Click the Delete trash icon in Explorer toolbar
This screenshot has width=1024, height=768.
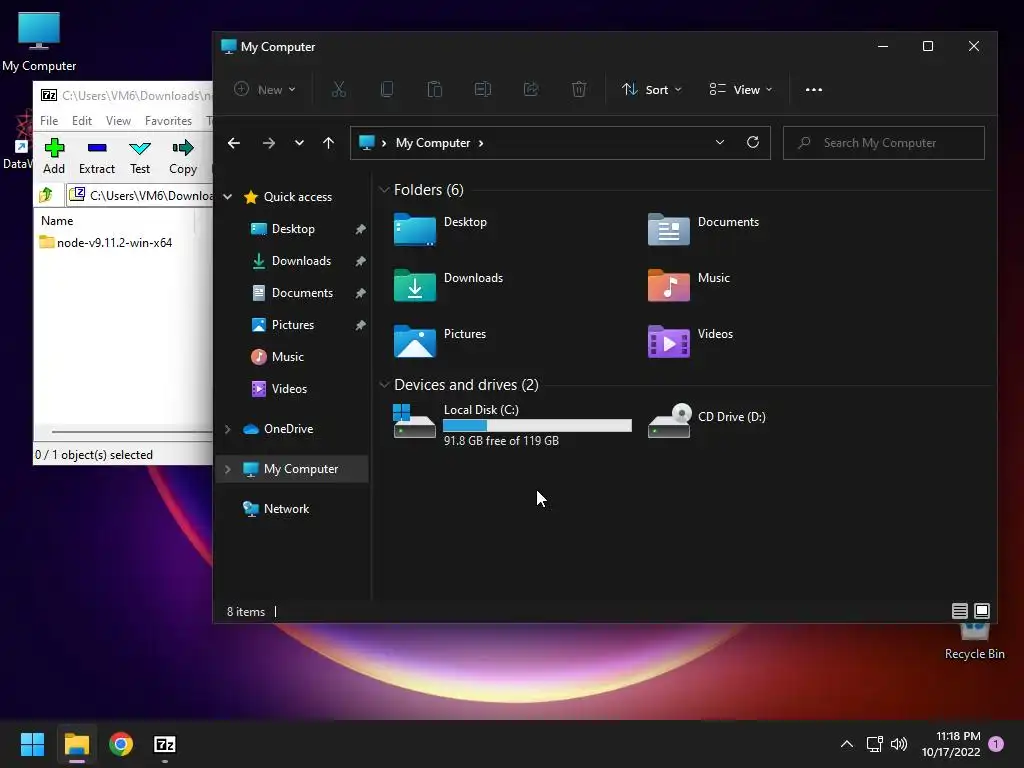point(579,89)
